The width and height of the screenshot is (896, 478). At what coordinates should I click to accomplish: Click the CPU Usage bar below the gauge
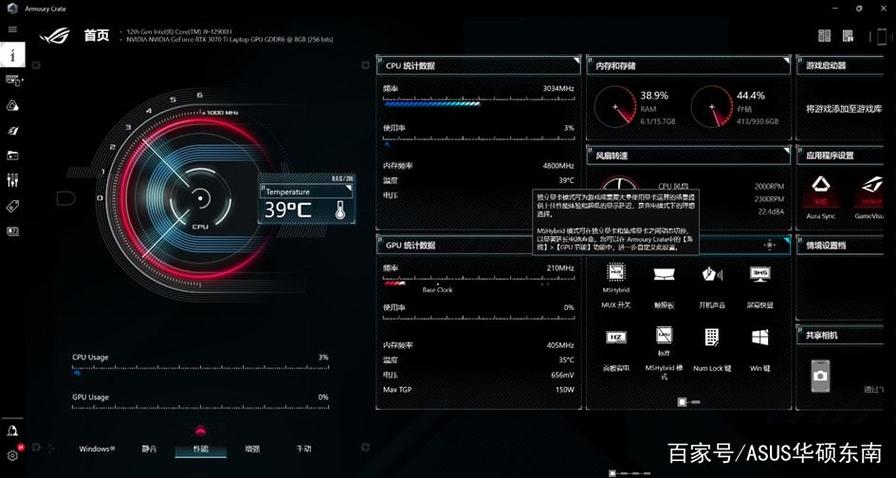(201, 371)
